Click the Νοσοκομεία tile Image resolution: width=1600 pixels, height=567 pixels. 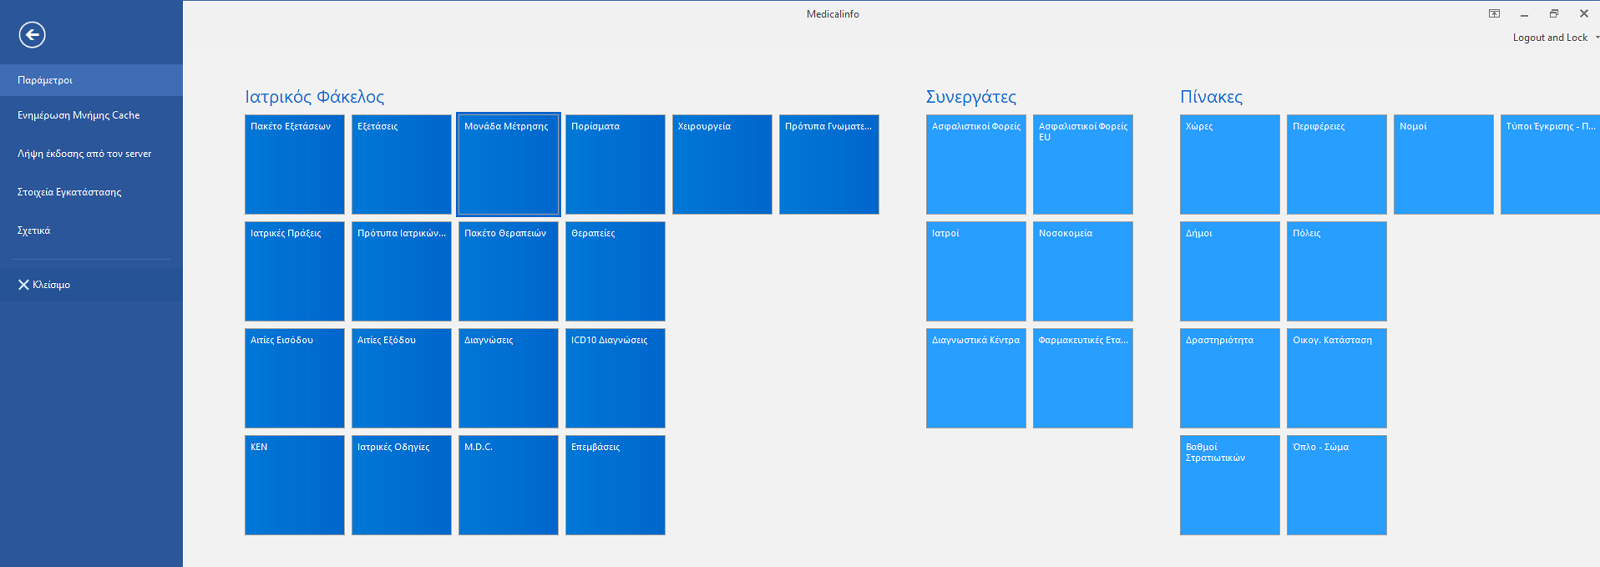point(1082,271)
